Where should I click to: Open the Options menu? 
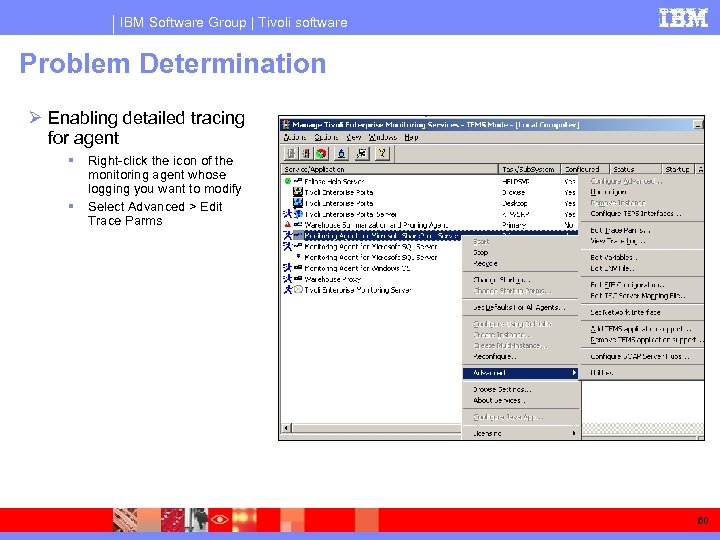tap(326, 137)
